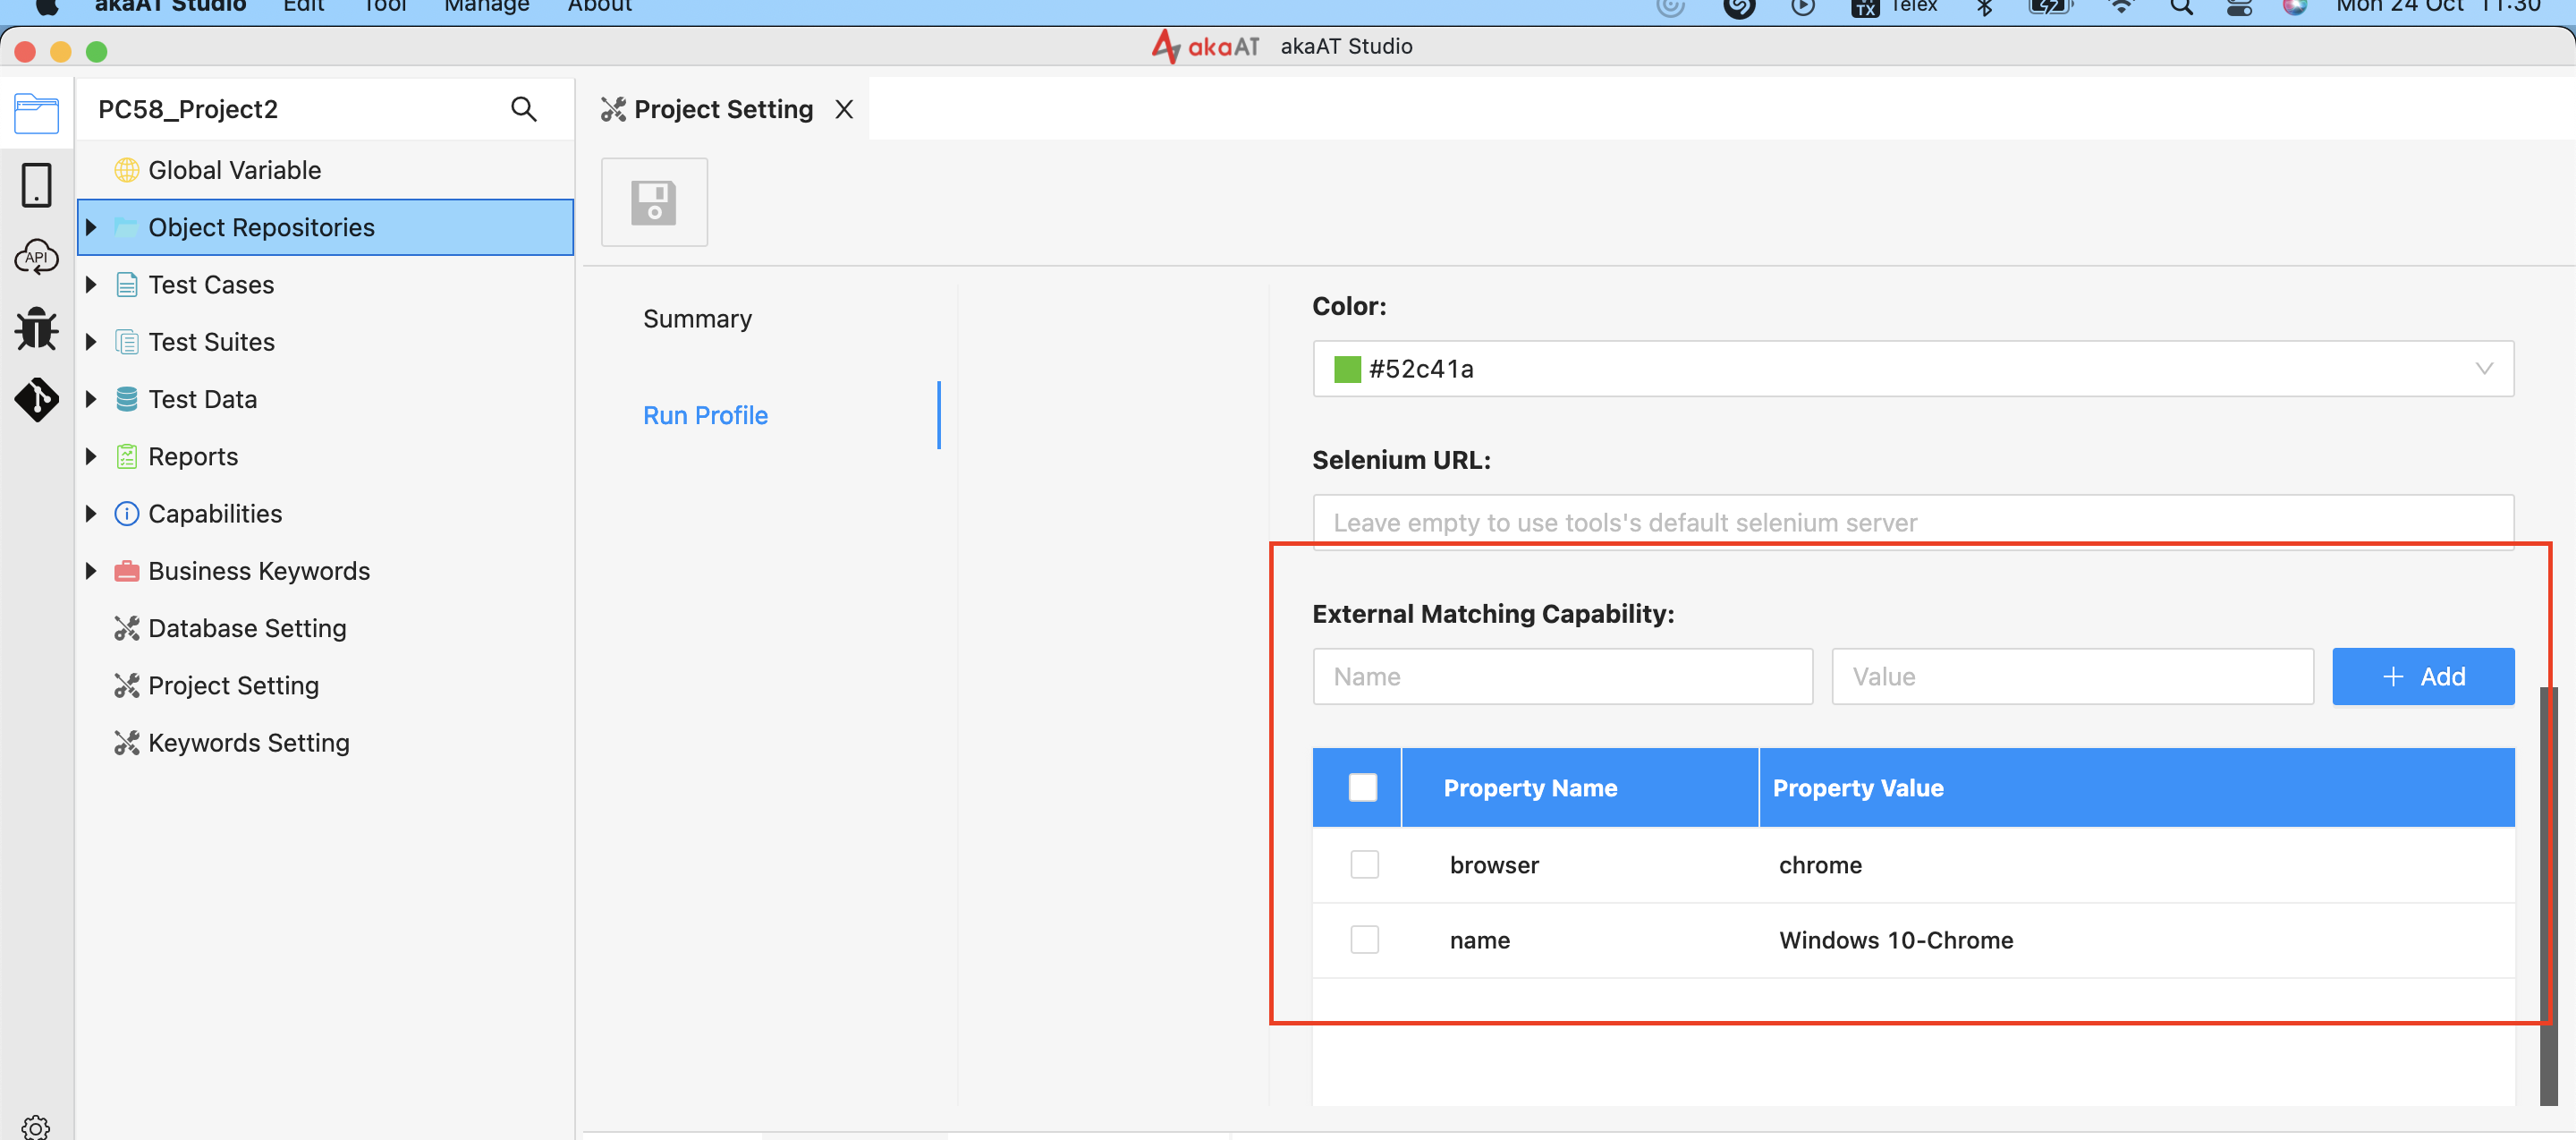Focus the Selenium URL input field
Viewport: 2576px width, 1140px height.
(x=1912, y=522)
